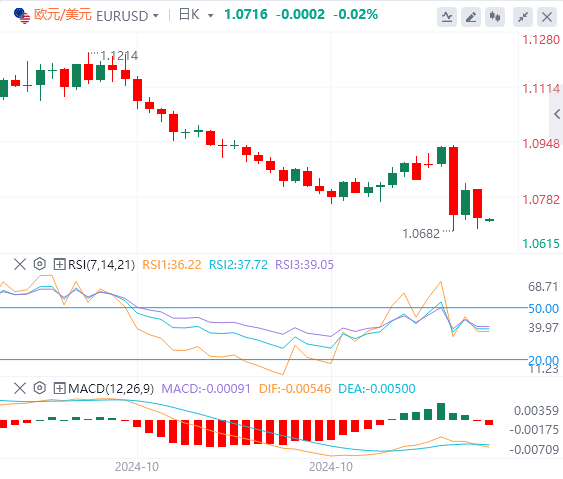Open the indicator line-chart tool icon
This screenshot has width=563, height=479.
click(447, 17)
